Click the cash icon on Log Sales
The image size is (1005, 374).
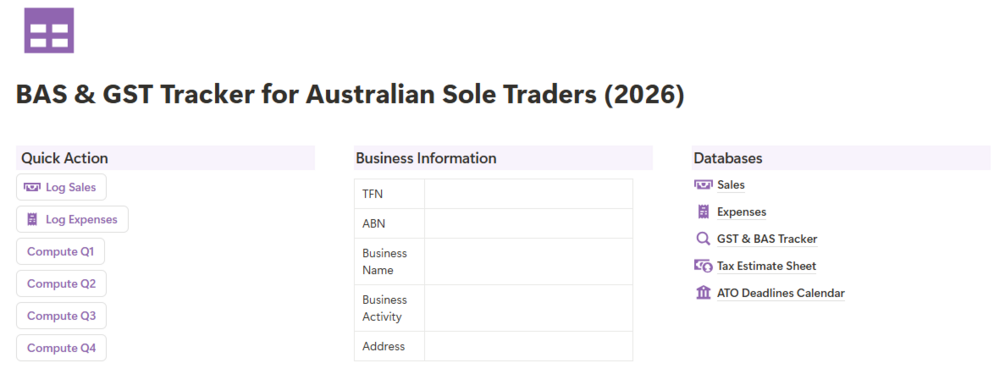31,187
